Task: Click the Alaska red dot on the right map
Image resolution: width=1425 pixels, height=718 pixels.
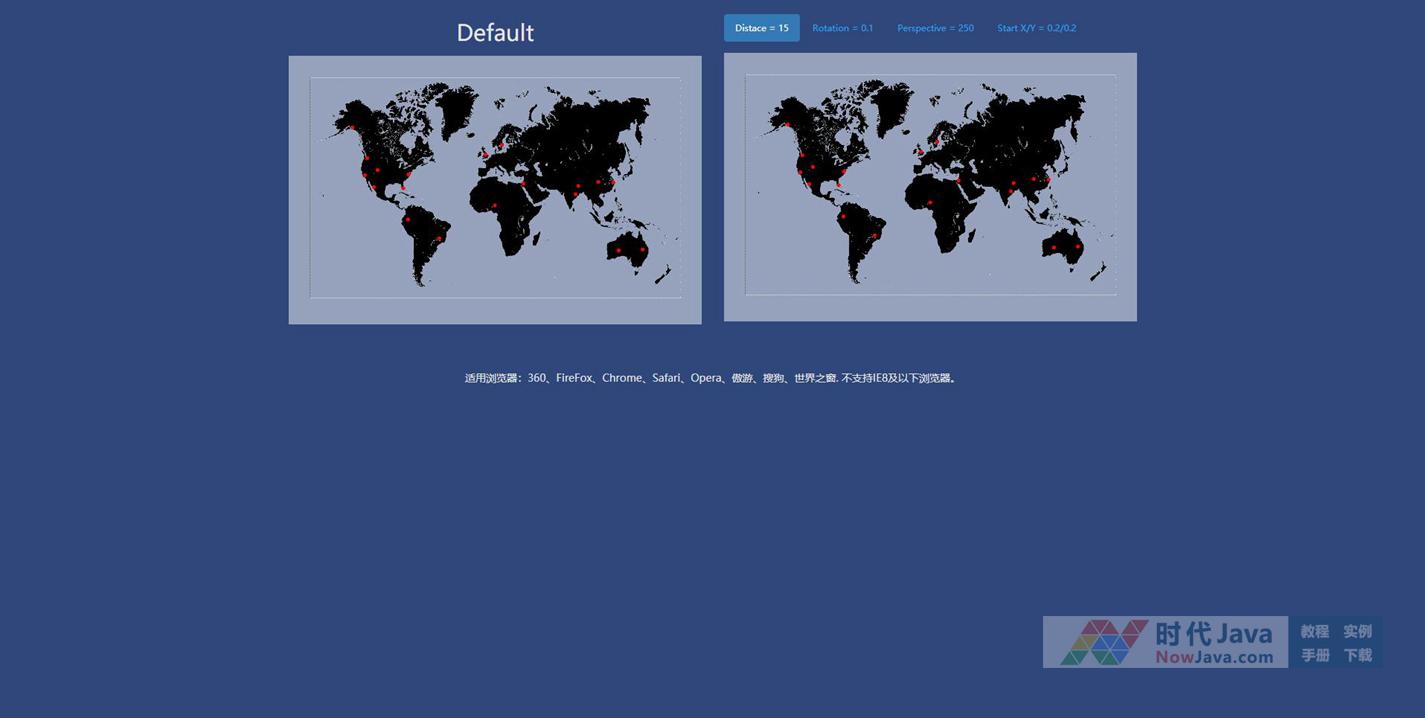Action: click(787, 125)
